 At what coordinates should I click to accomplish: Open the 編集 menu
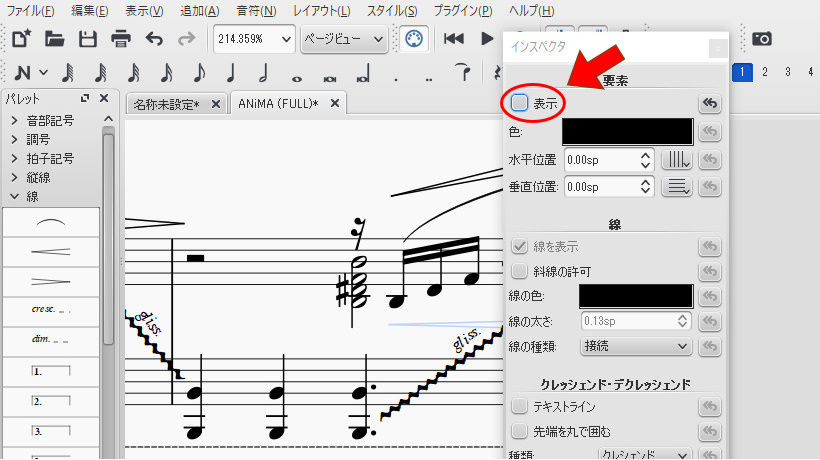[89, 10]
